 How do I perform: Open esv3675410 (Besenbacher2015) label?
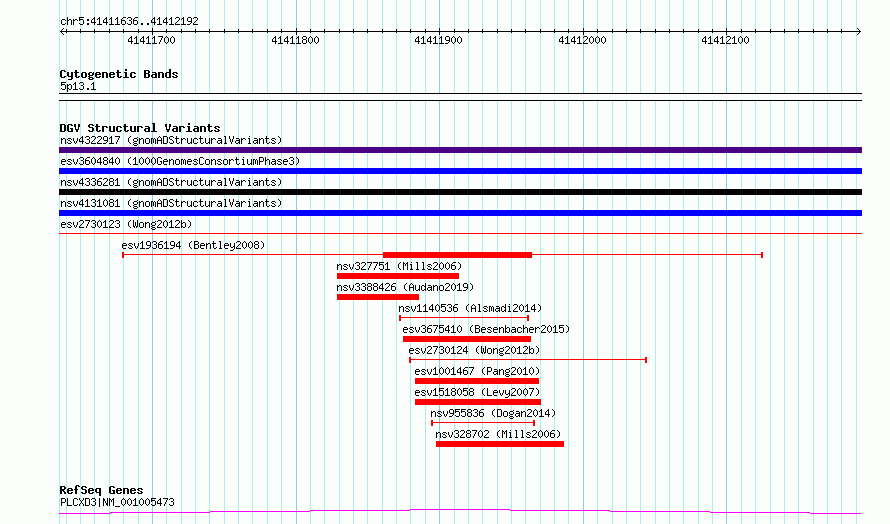pos(486,329)
